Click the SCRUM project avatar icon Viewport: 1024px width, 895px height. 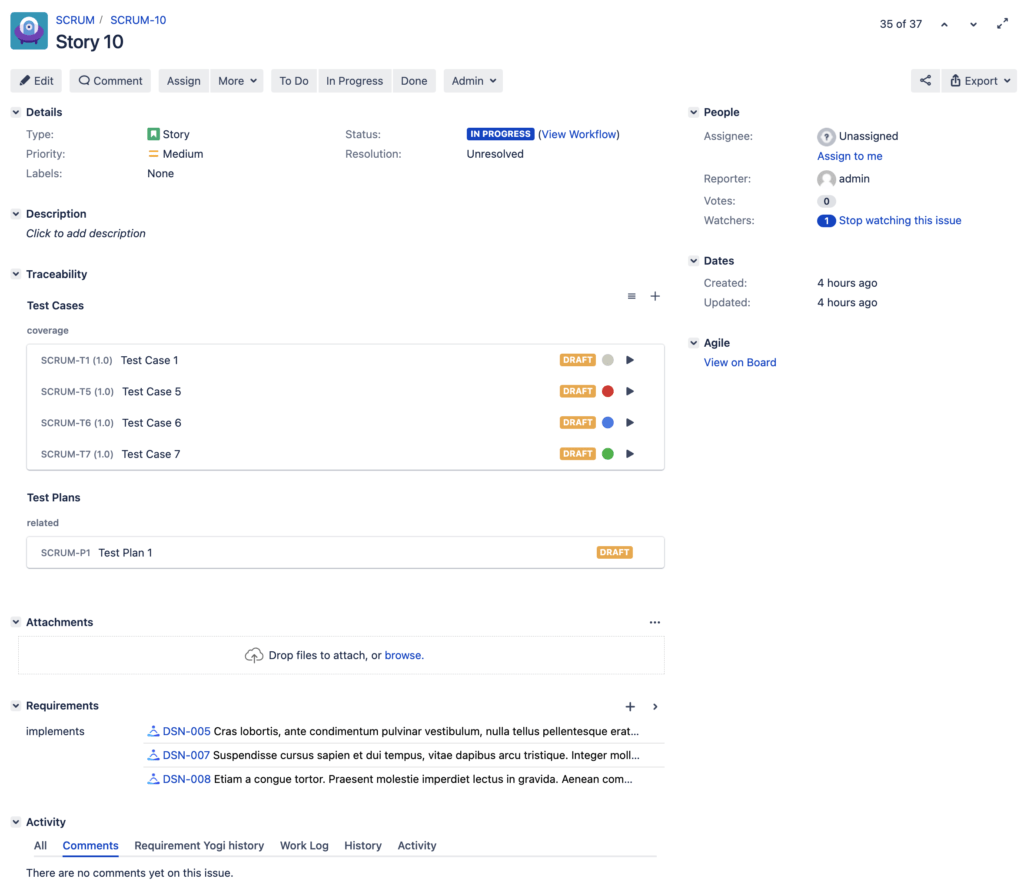click(x=29, y=31)
